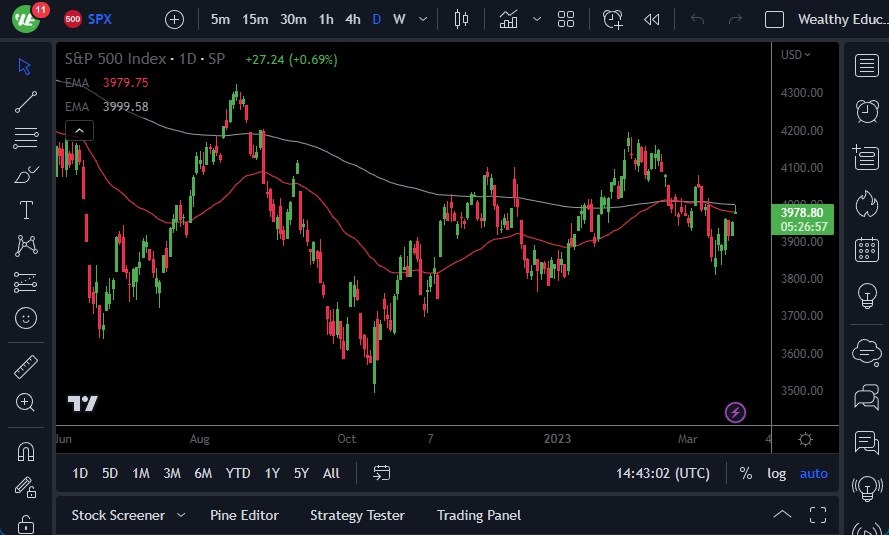Select the trend line drawing tool
Viewport: 889px width, 535px height.
[x=26, y=102]
